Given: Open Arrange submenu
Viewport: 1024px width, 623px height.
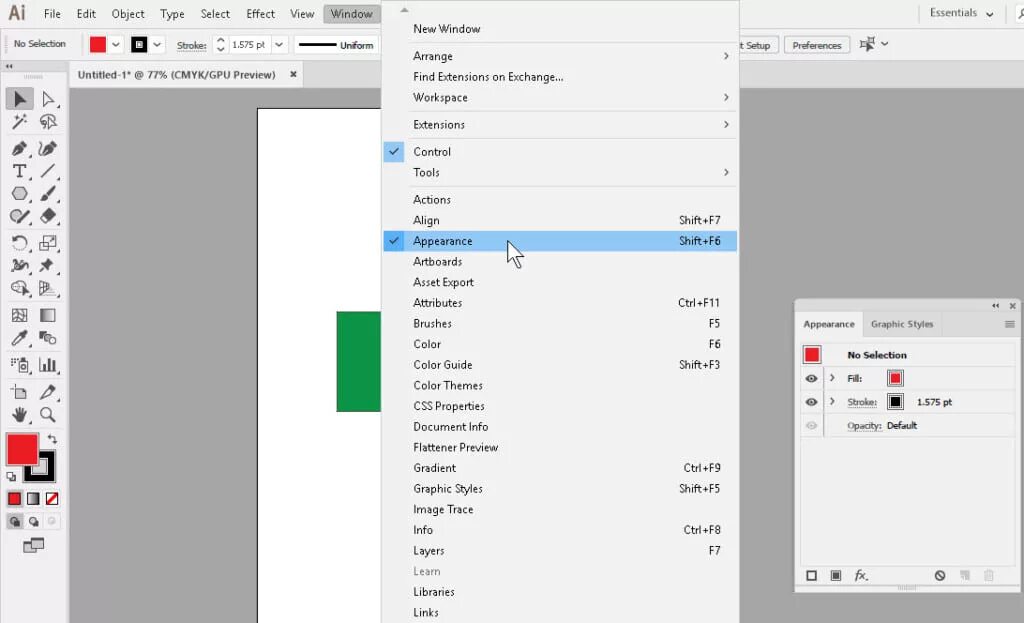Looking at the screenshot, I should (x=560, y=56).
